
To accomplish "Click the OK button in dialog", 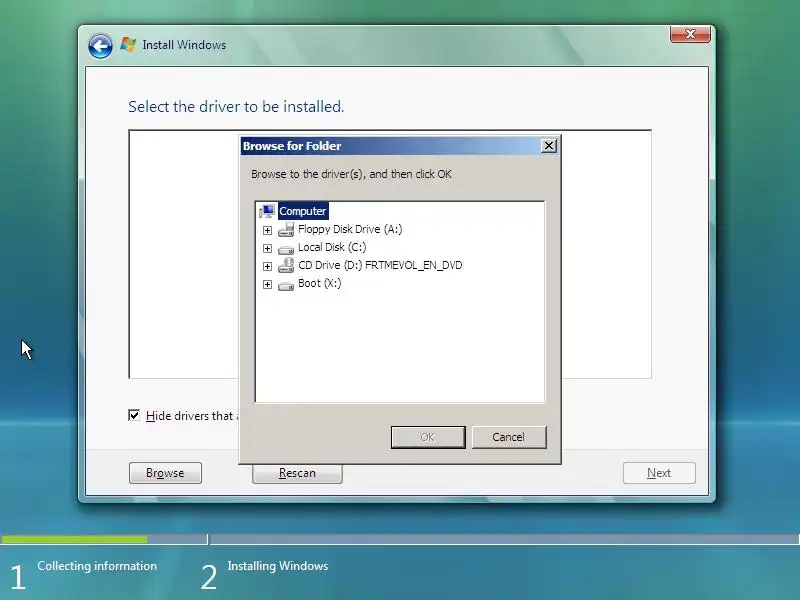I will 428,437.
